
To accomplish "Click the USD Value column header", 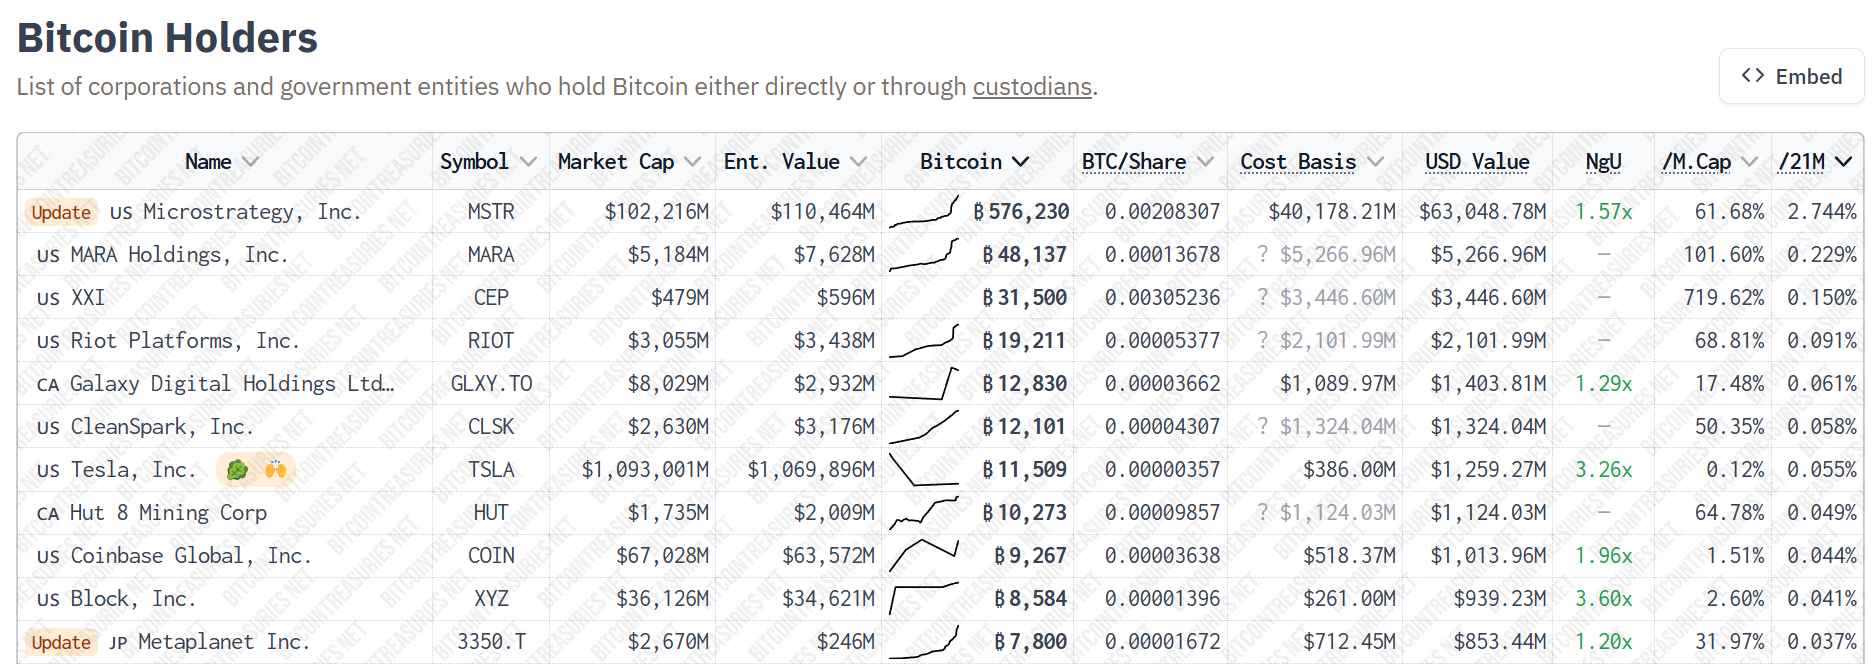I will pyautogui.click(x=1476, y=162).
